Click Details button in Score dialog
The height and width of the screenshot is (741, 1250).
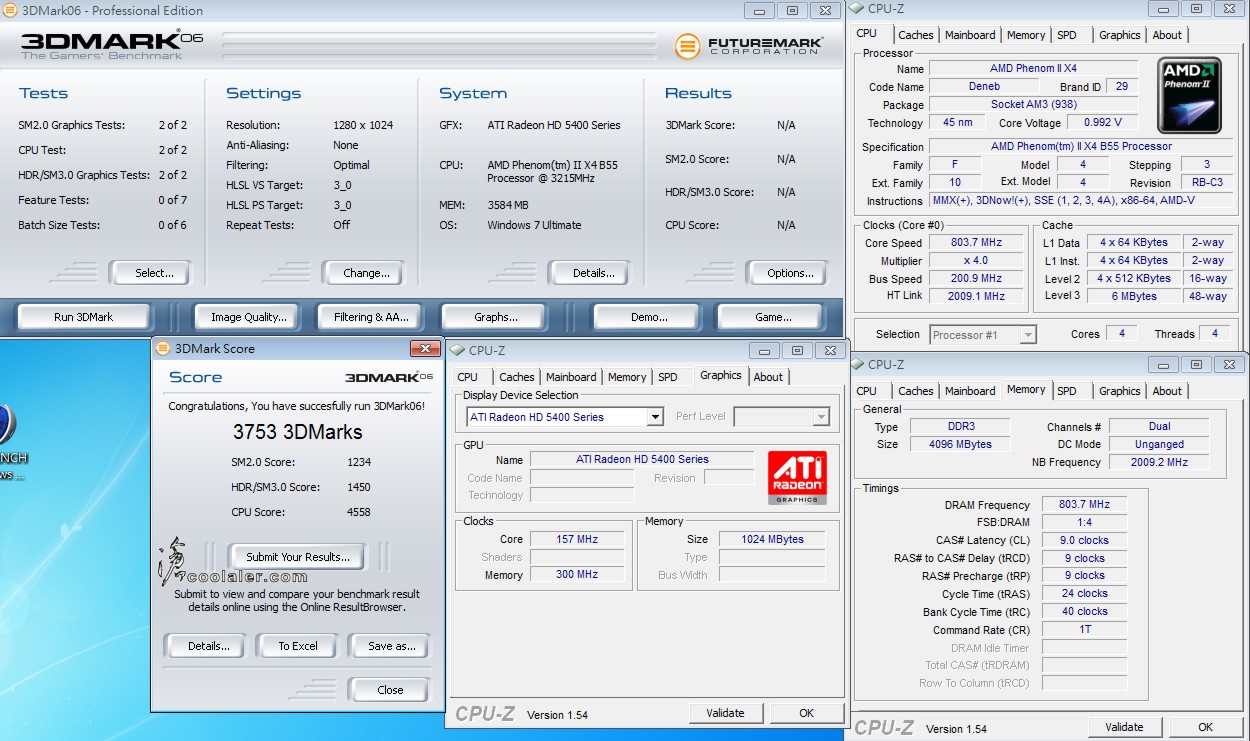209,646
